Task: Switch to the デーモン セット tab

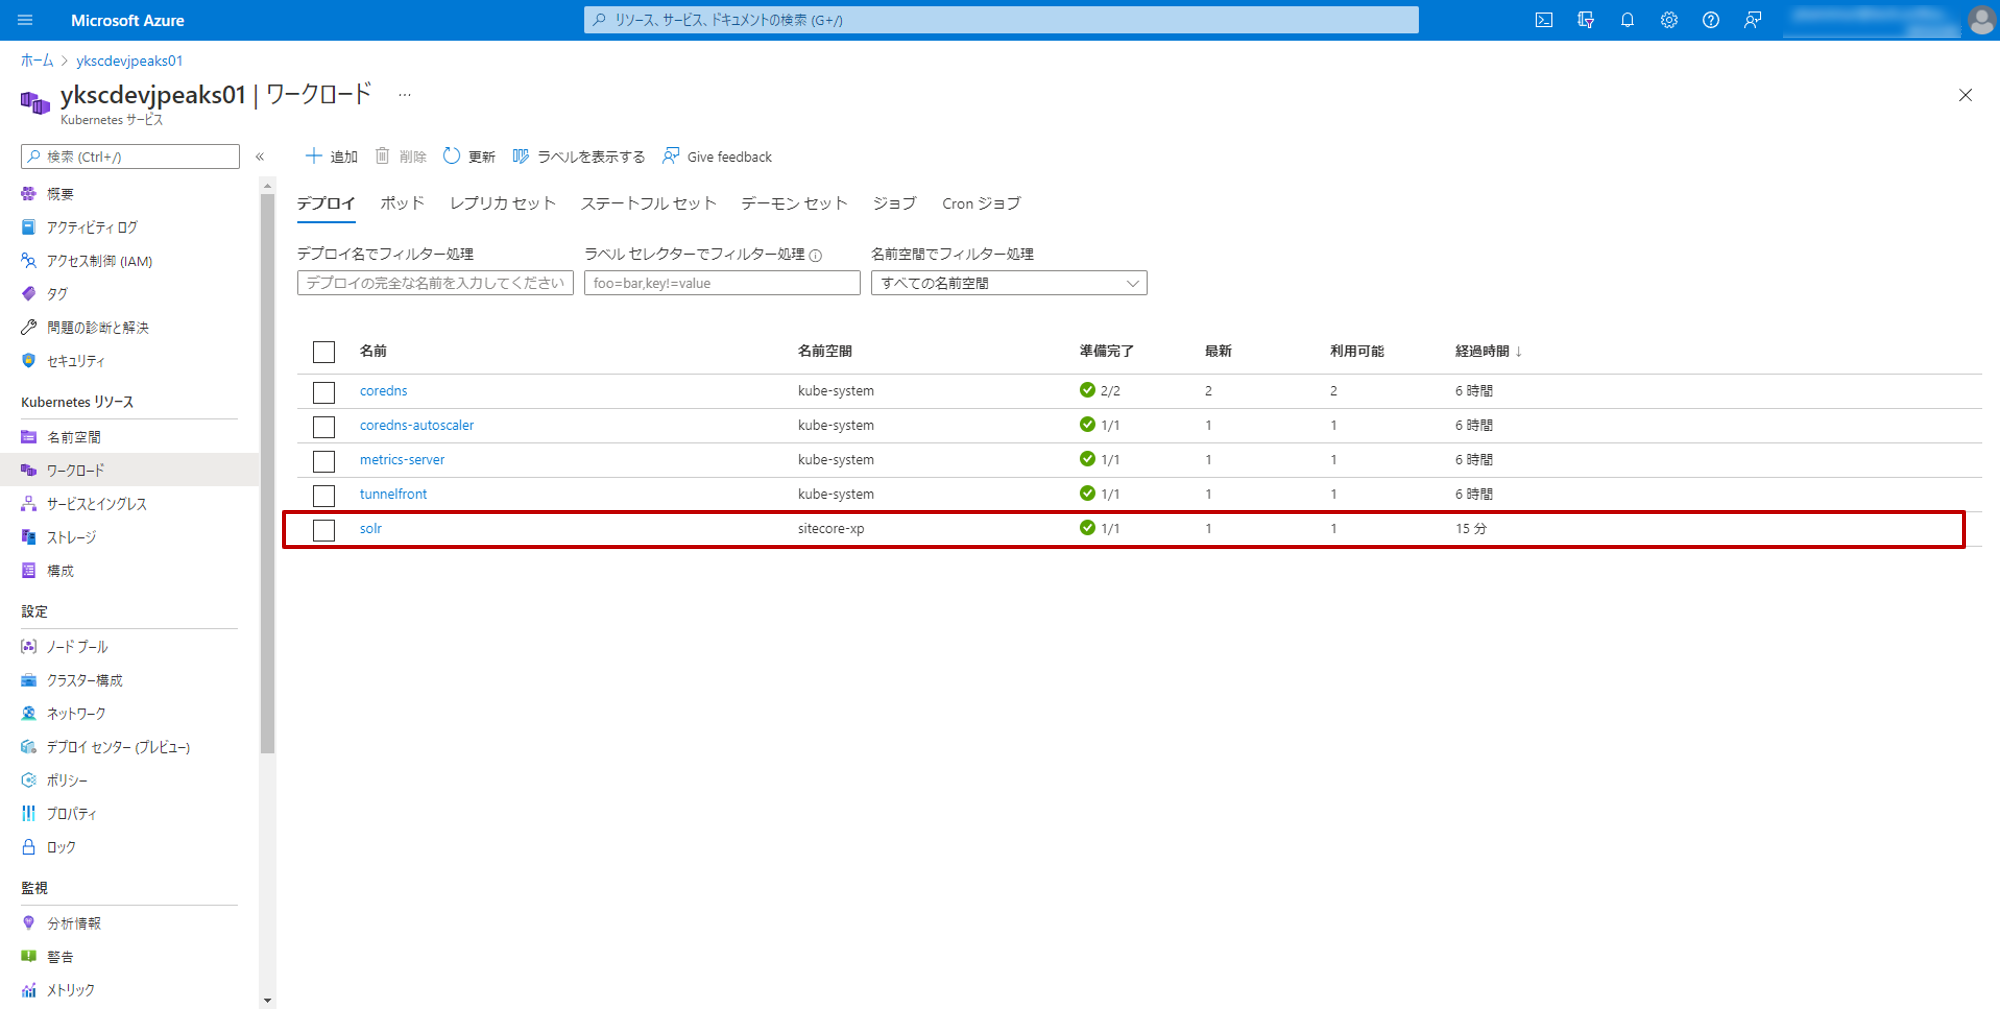Action: tap(794, 203)
